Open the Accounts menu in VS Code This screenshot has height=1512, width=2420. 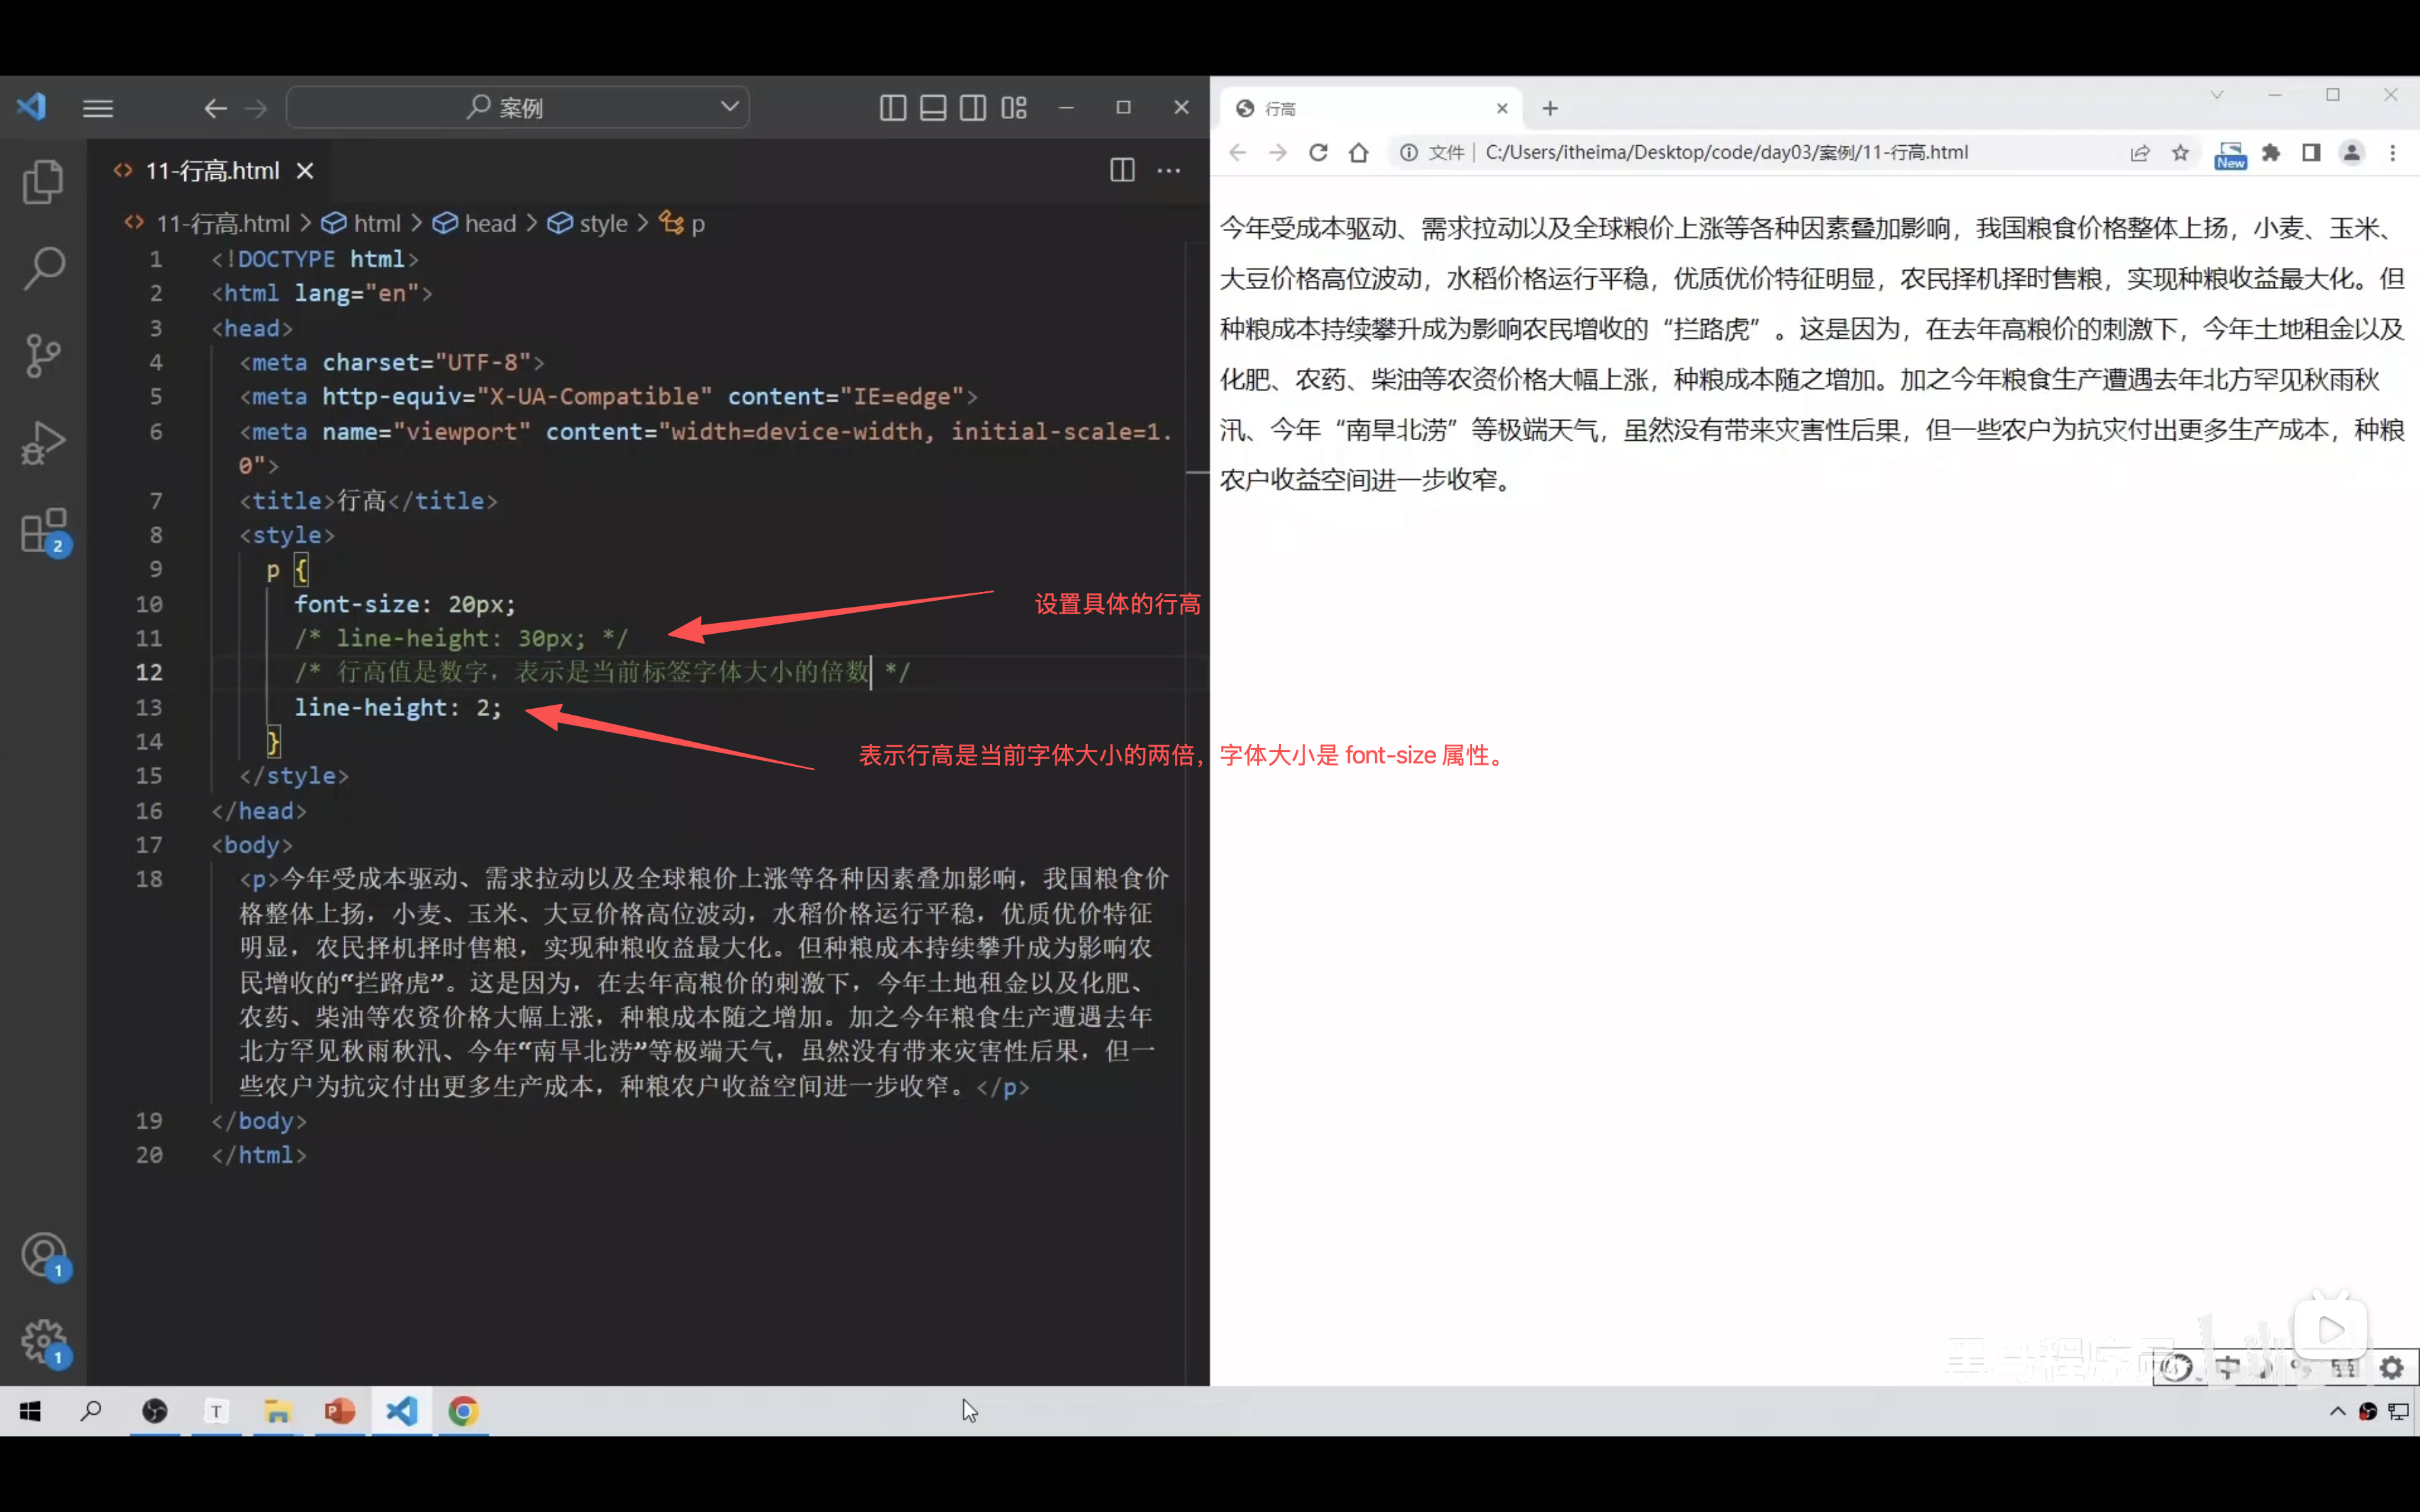tap(45, 1256)
